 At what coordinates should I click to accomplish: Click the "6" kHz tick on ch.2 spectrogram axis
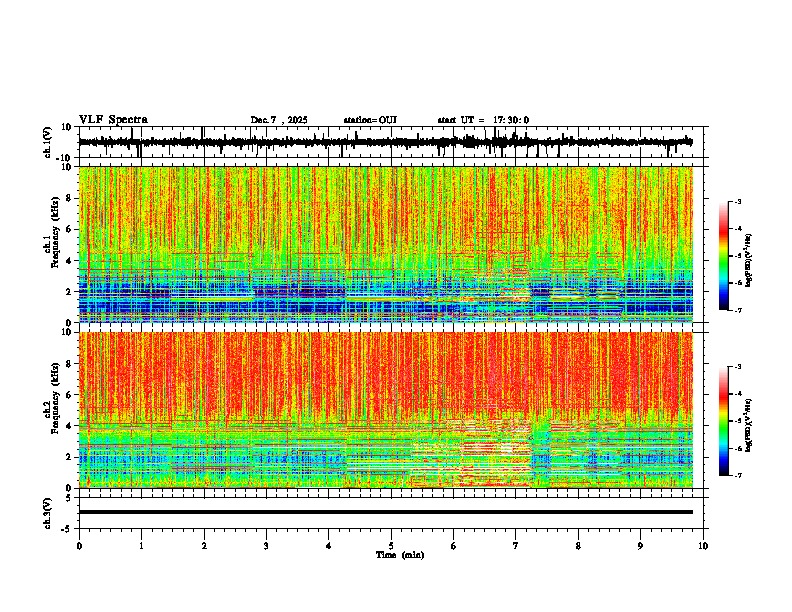pyautogui.click(x=70, y=395)
